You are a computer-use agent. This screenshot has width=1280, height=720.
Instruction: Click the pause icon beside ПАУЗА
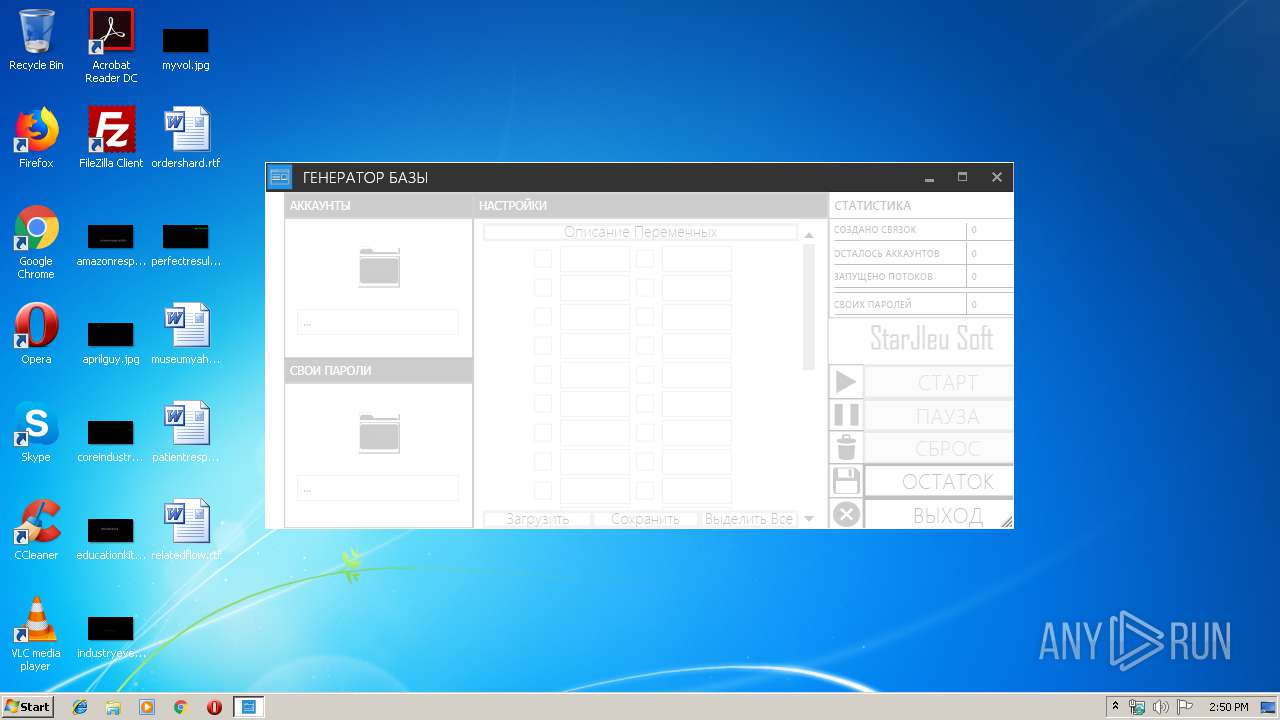click(846, 415)
